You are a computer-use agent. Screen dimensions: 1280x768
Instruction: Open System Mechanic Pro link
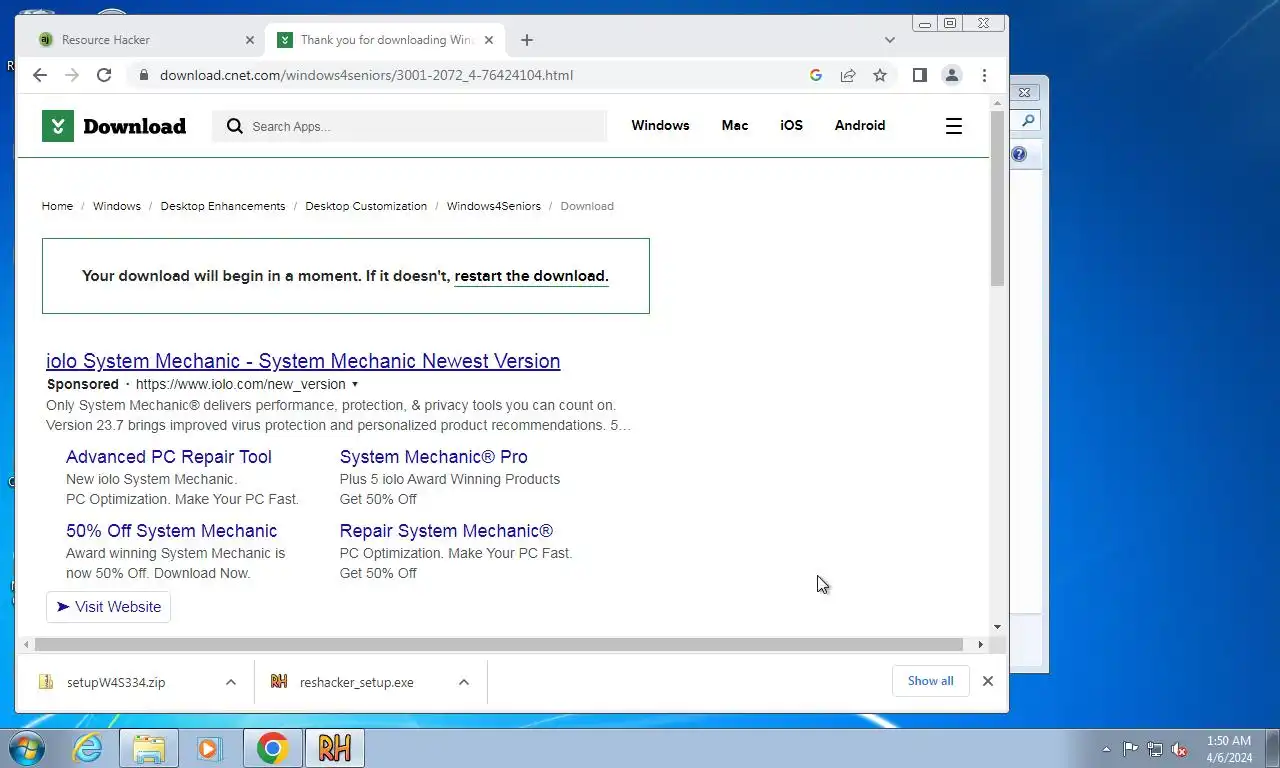tap(434, 457)
